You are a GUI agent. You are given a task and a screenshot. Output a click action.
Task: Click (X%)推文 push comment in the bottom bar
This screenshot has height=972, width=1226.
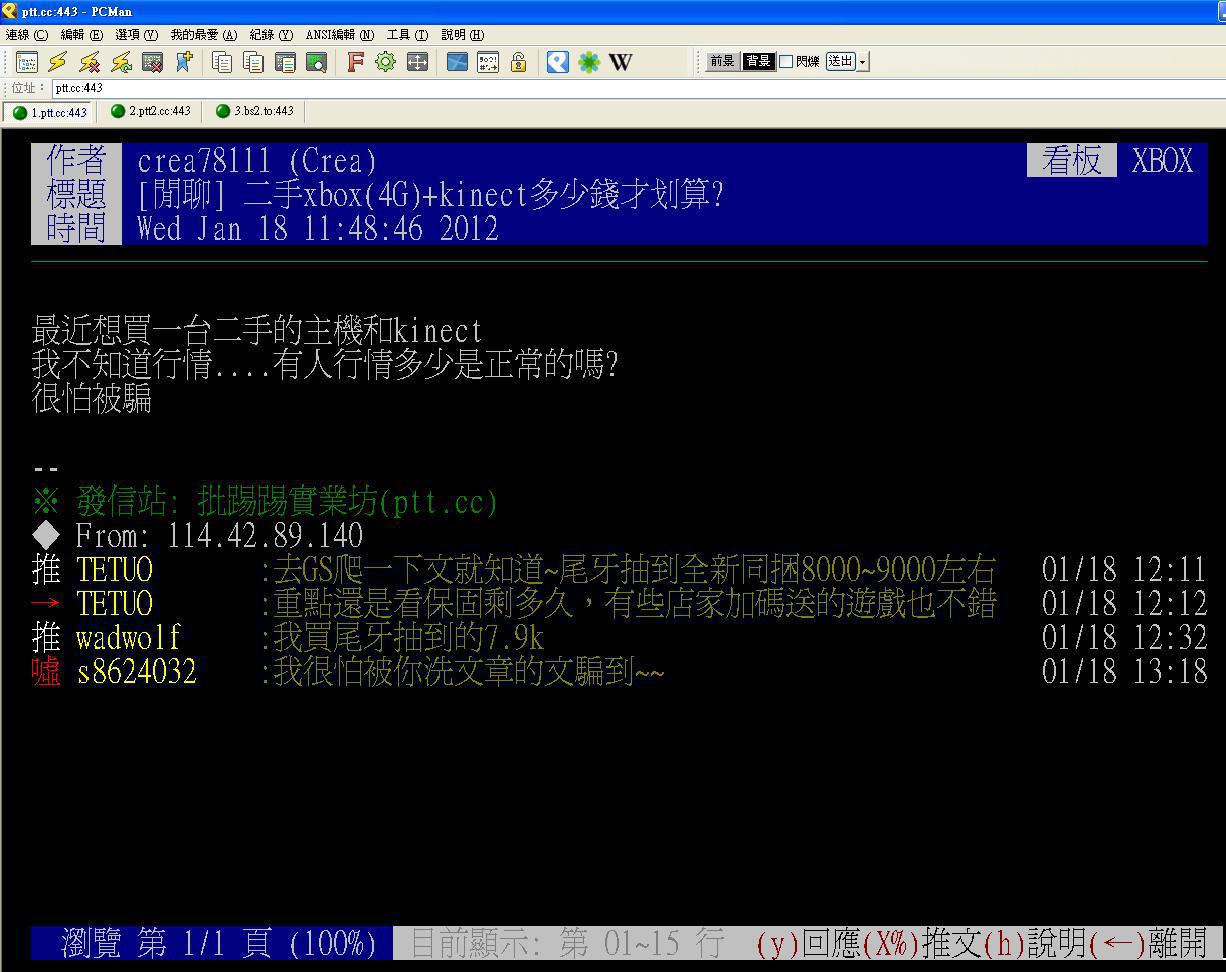pyautogui.click(x=922, y=942)
